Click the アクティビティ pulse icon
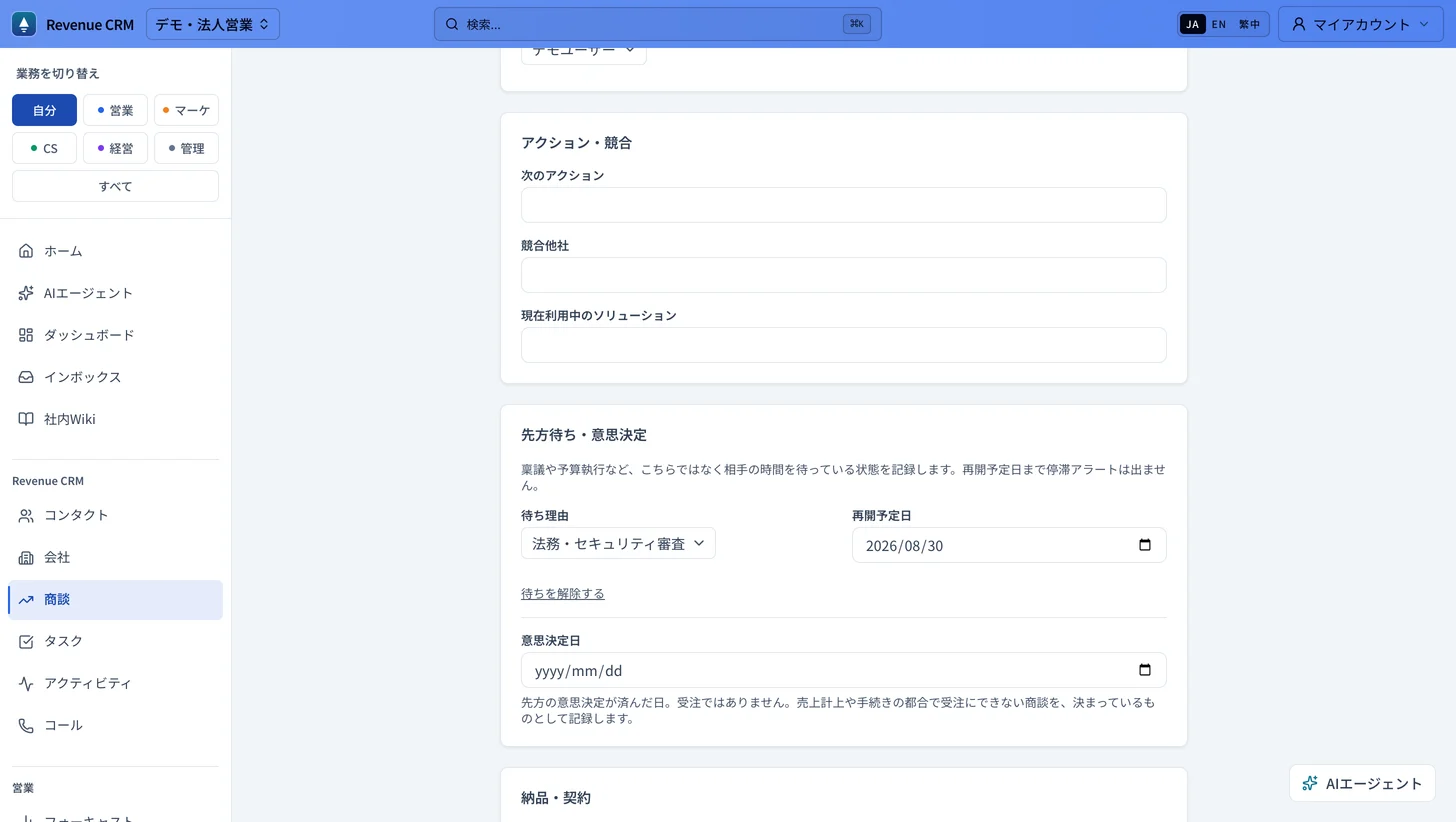Image resolution: width=1456 pixels, height=822 pixels. [x=26, y=683]
